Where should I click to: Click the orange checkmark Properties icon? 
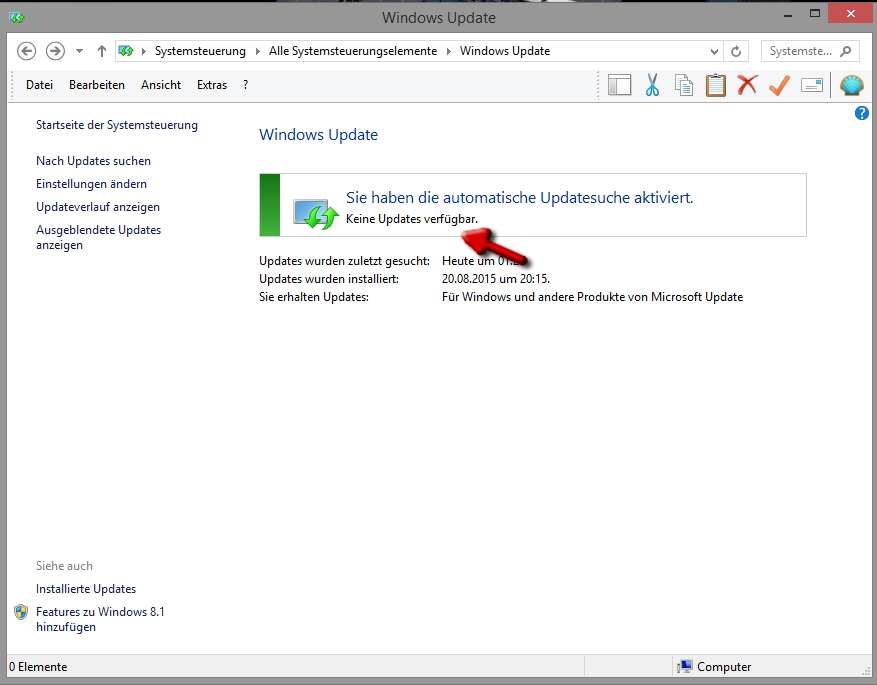point(779,86)
